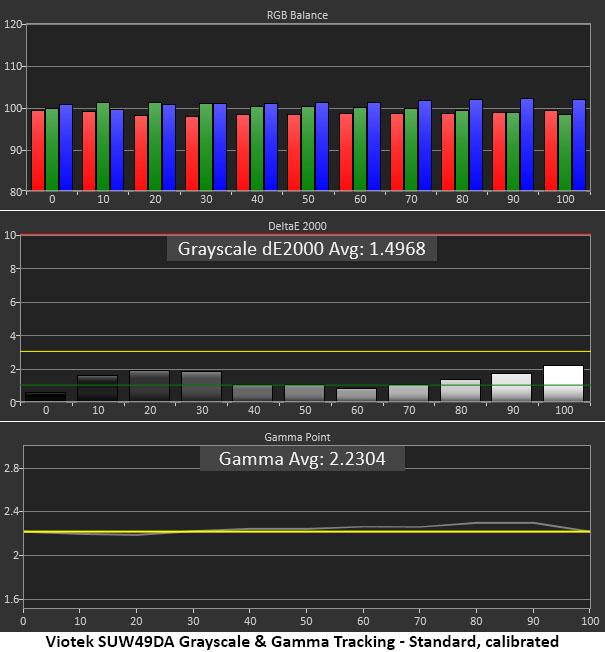Click the 120 label on RGB Balance axis
605x652 pixels.
12,24
